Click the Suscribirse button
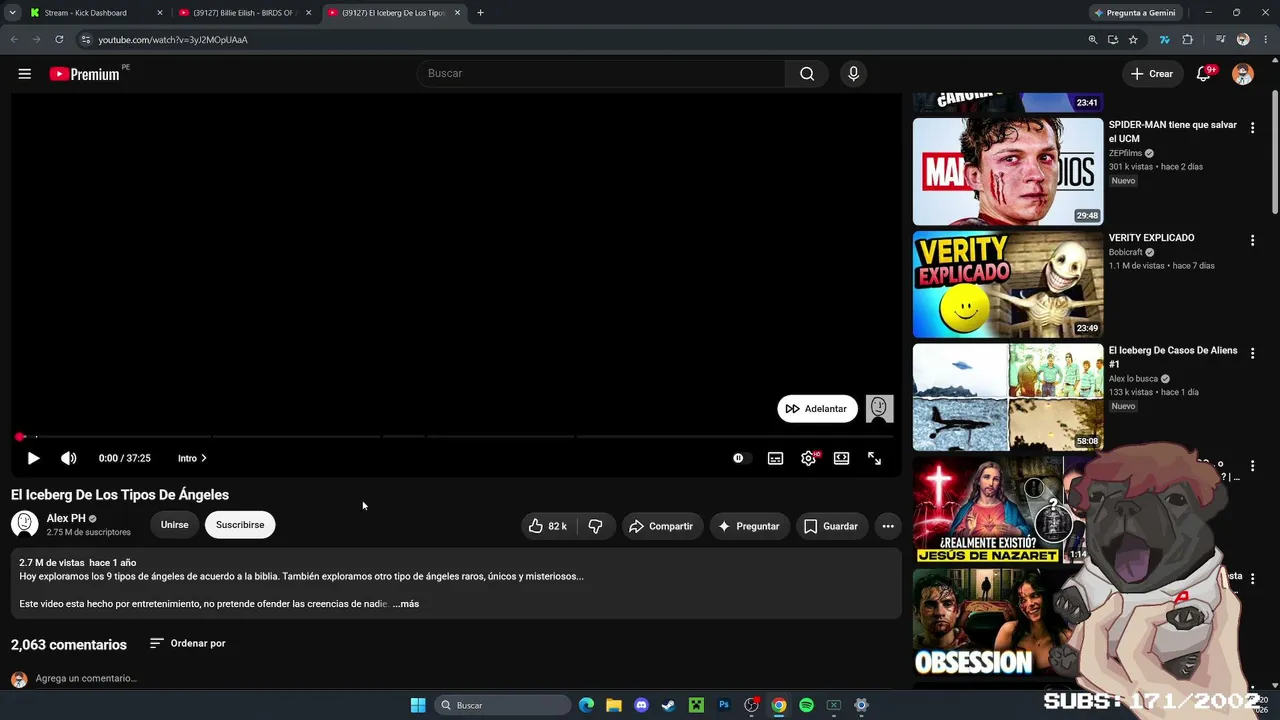This screenshot has height=720, width=1280. [x=240, y=525]
